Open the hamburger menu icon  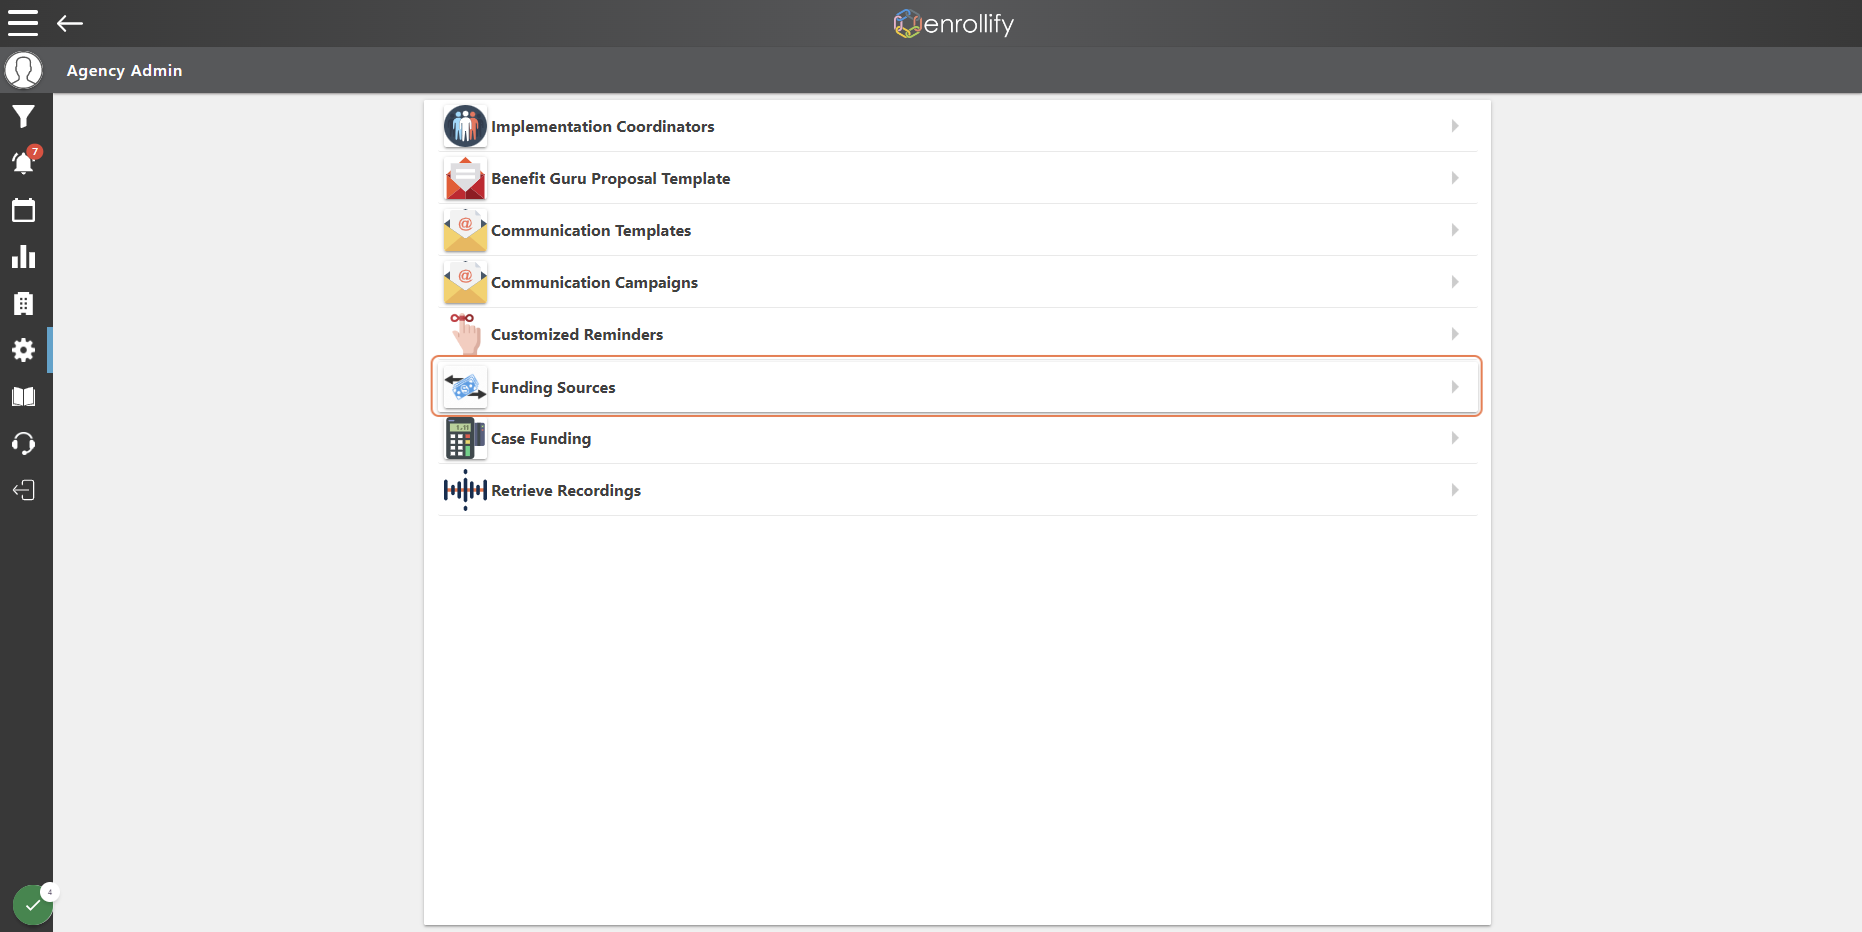click(x=23, y=23)
